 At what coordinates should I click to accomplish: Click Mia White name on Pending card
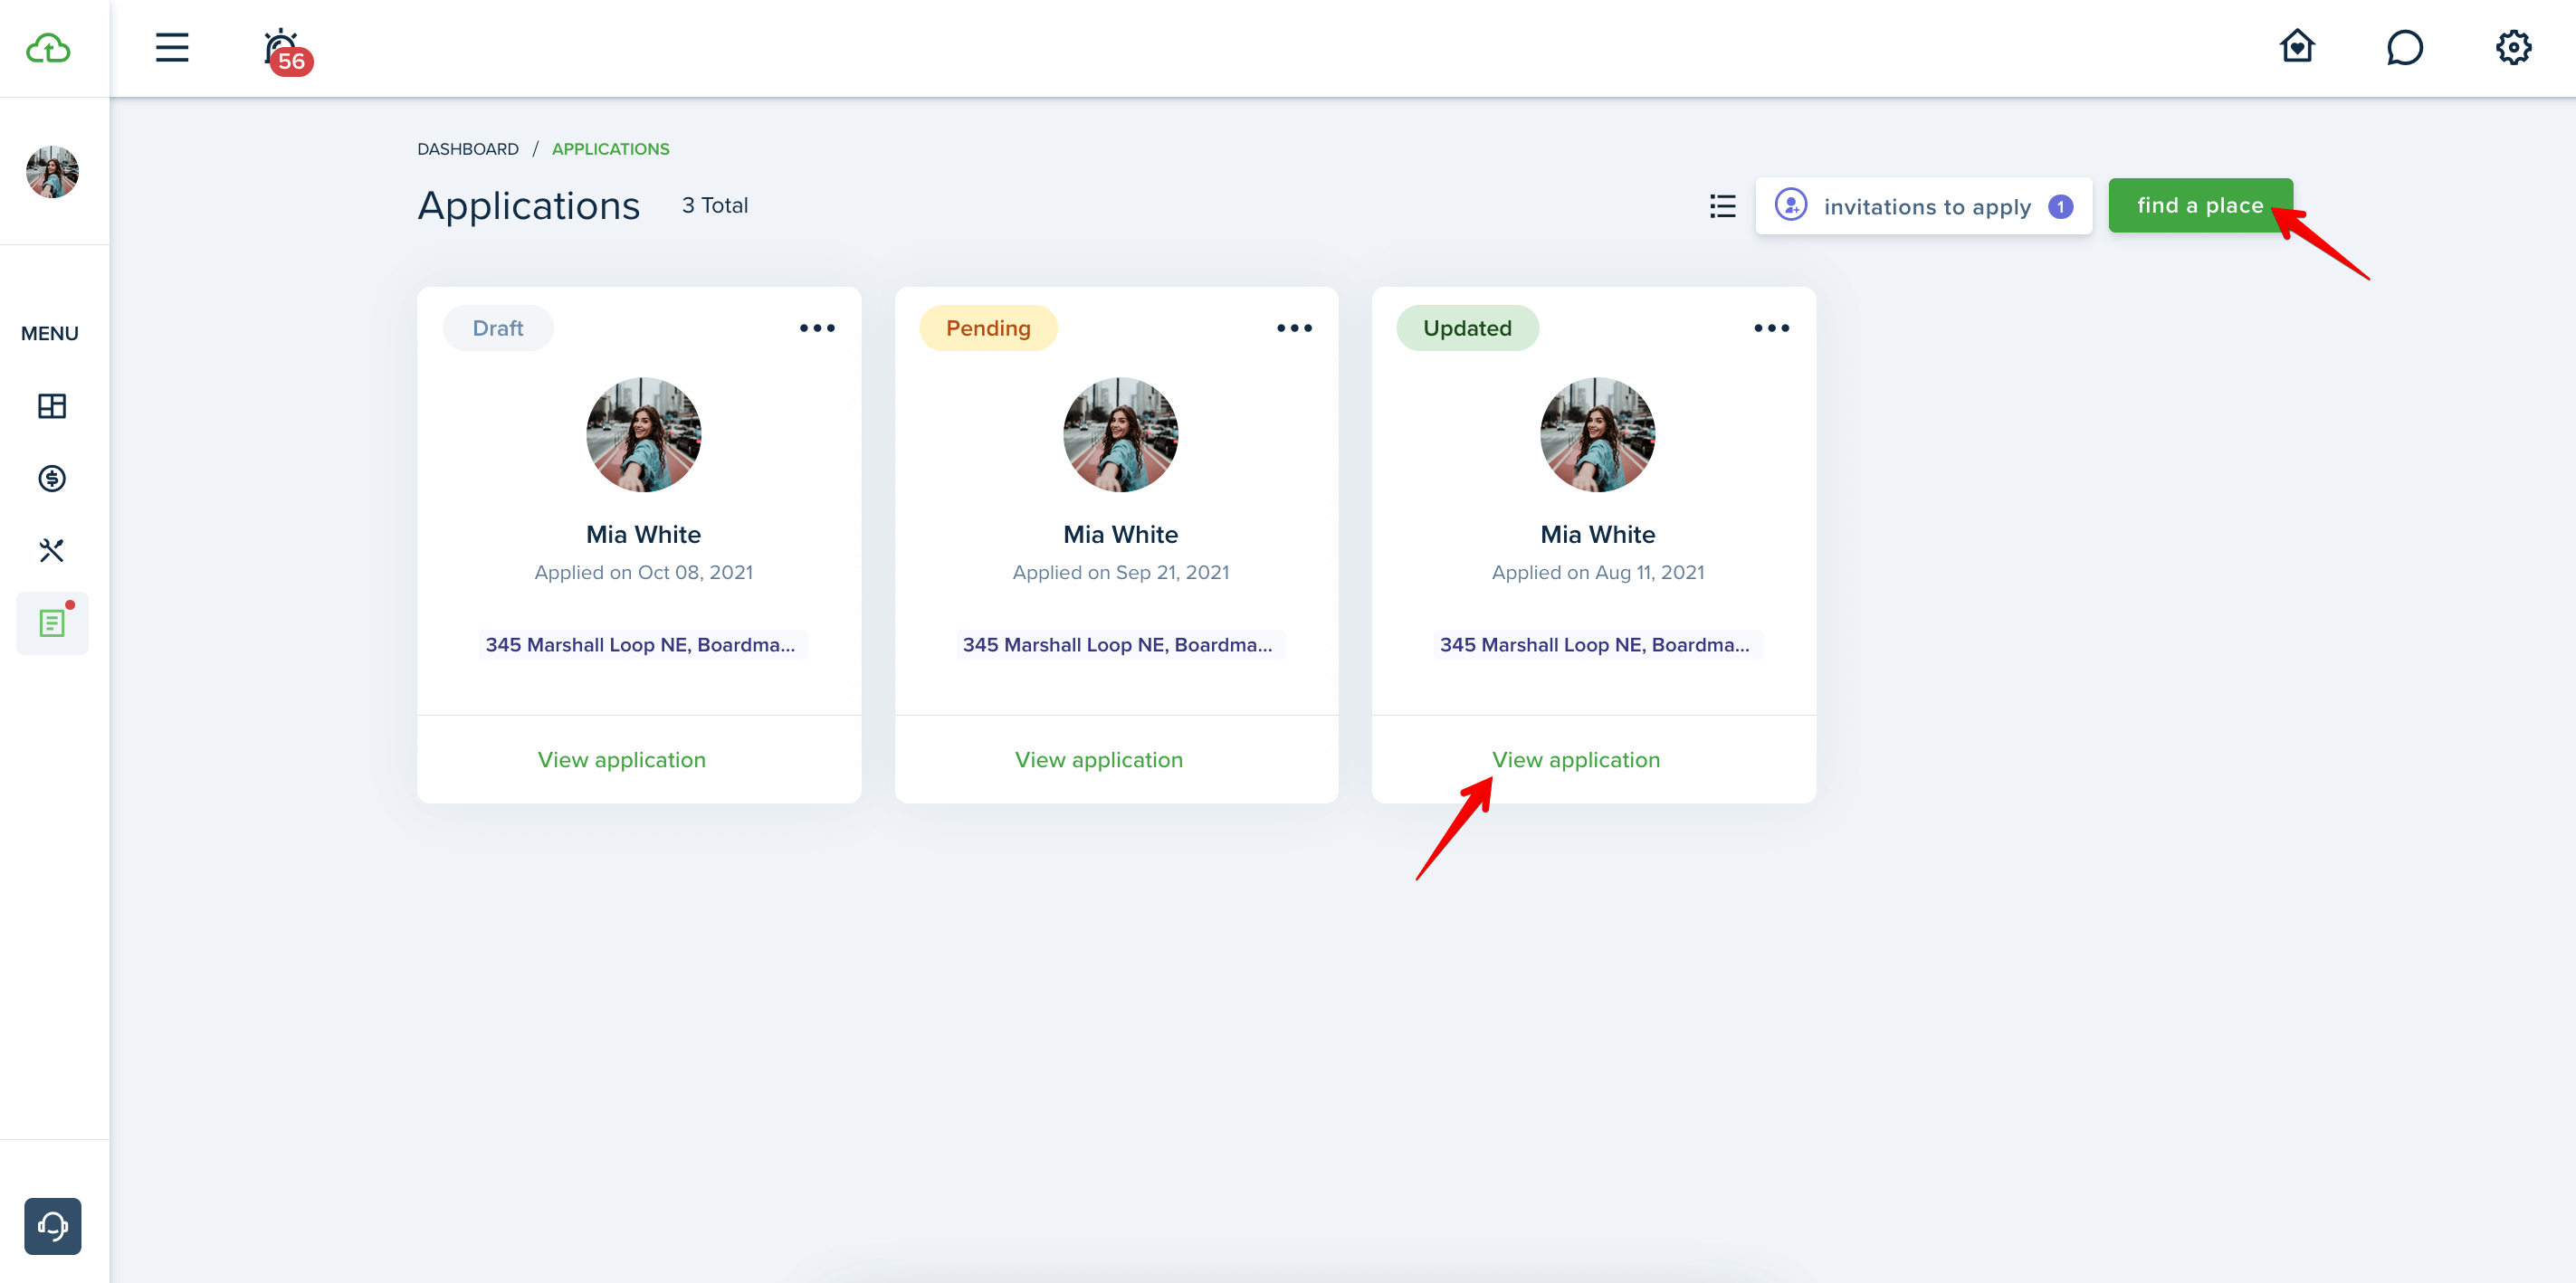1120,534
